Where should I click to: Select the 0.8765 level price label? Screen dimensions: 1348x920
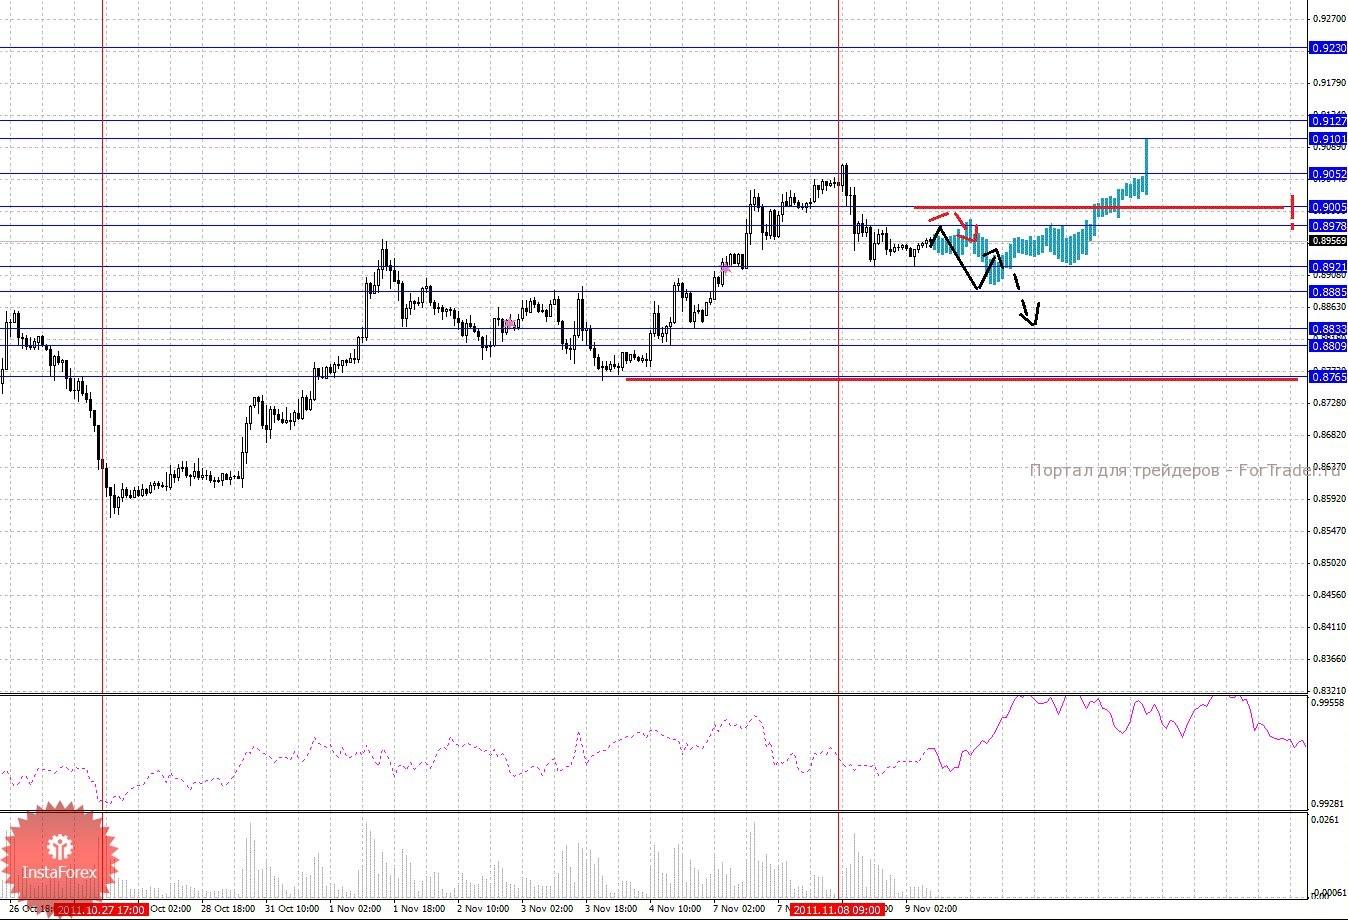pos(1328,377)
